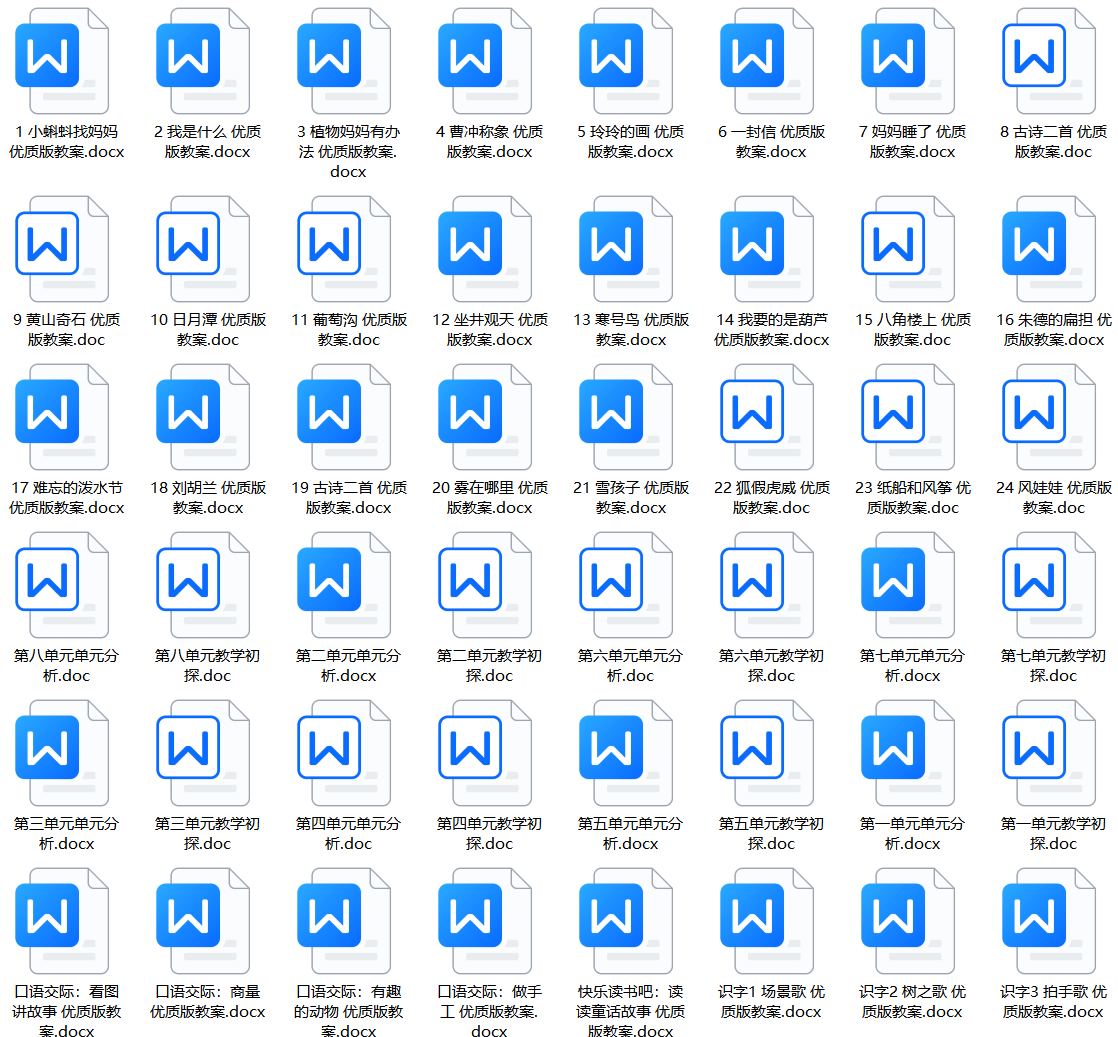
Task: Click the '16 朱德的扁担' document icon
Action: tap(1050, 250)
